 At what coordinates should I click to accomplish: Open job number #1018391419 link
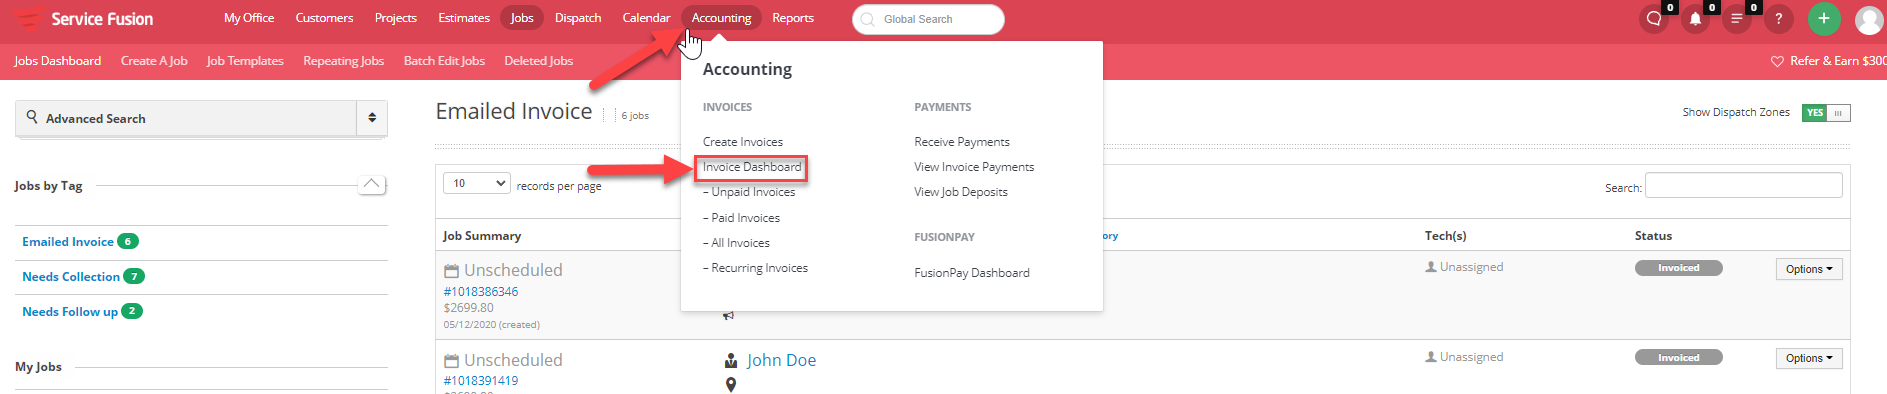[481, 381]
